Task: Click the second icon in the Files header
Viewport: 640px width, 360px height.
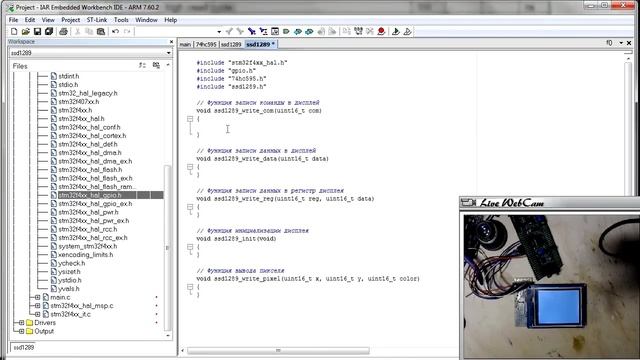Action: 156,65
